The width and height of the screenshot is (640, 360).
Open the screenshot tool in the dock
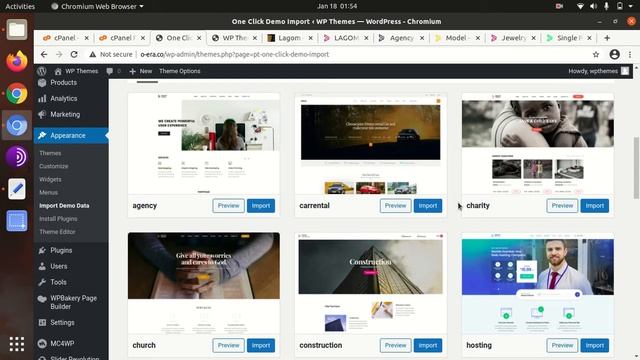point(17,221)
